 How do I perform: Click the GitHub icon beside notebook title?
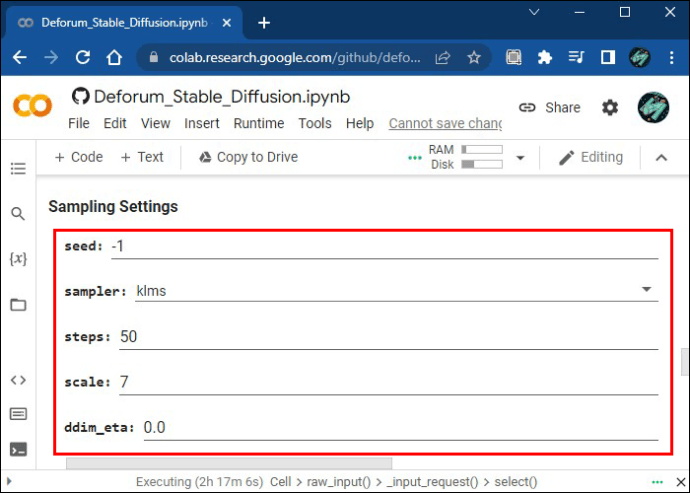click(81, 96)
